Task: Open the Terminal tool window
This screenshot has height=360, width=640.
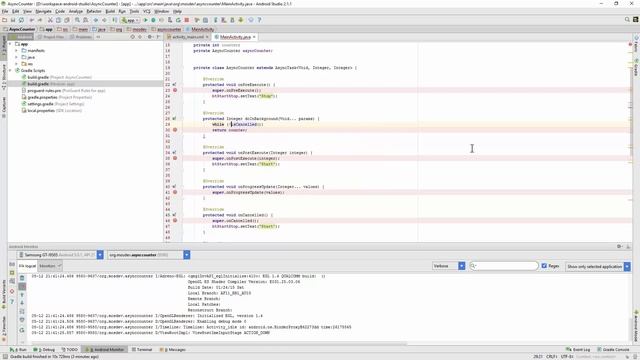Action: (x=142, y=349)
